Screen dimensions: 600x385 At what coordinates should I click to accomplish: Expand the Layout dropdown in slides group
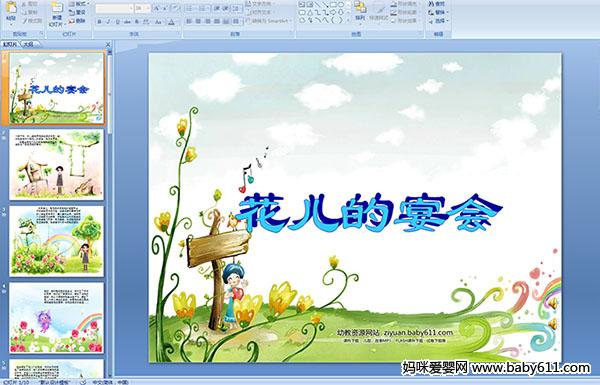[x=78, y=4]
